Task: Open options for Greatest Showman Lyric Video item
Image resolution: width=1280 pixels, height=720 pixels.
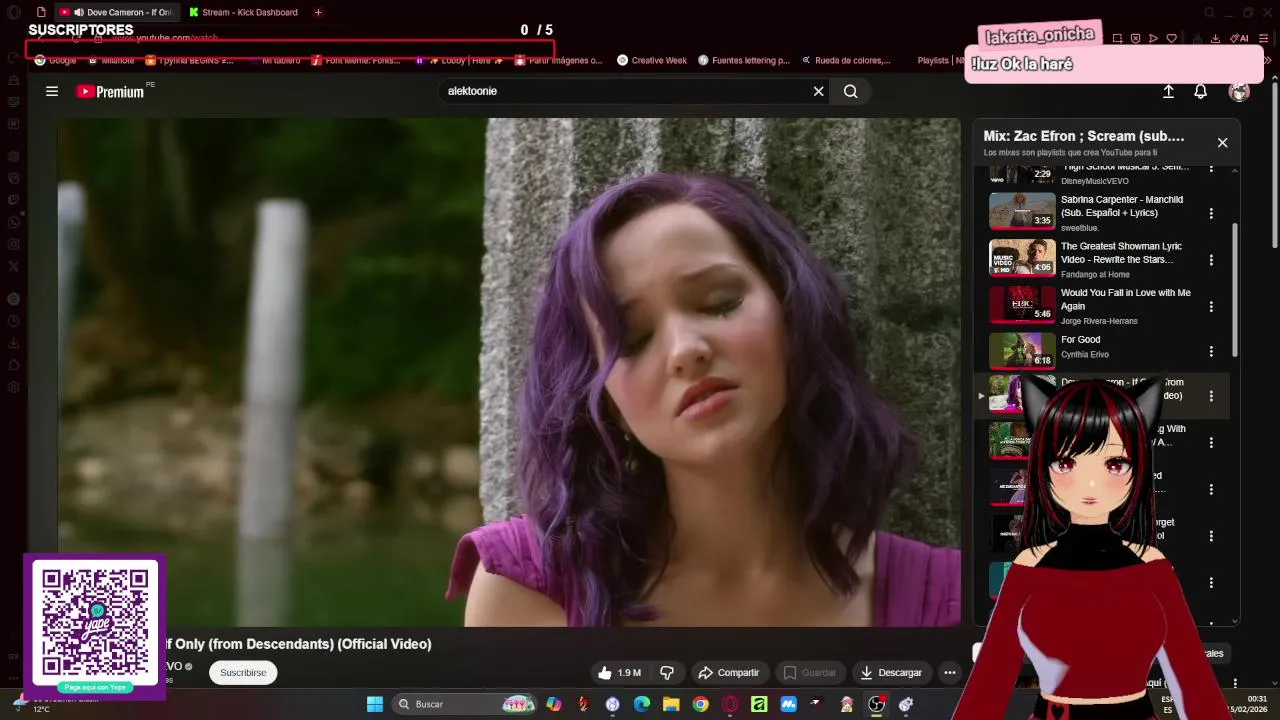Action: point(1211,260)
